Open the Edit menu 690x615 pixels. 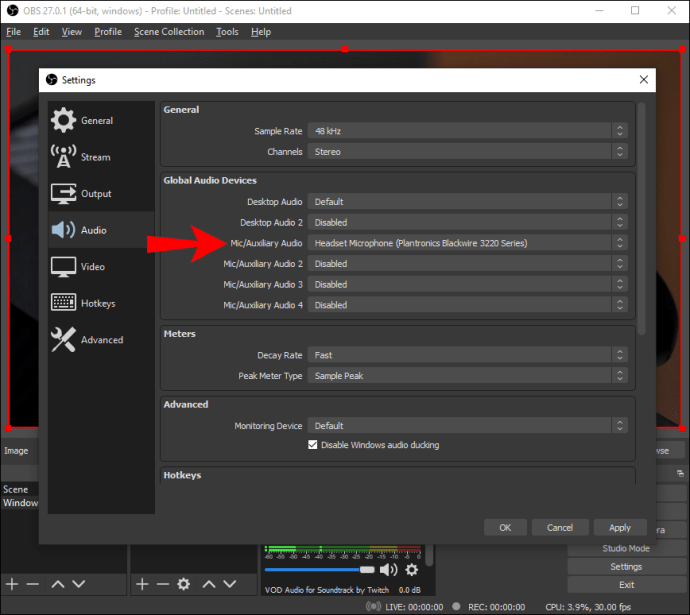(41, 32)
